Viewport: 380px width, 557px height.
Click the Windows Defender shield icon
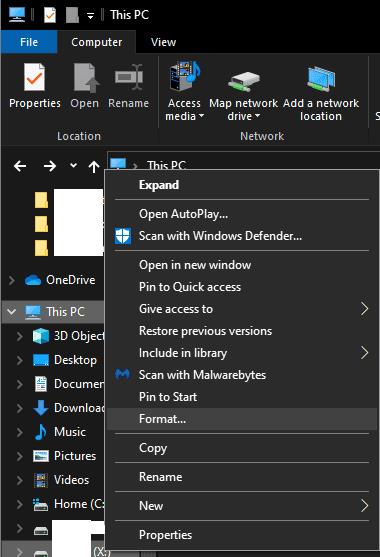click(123, 236)
